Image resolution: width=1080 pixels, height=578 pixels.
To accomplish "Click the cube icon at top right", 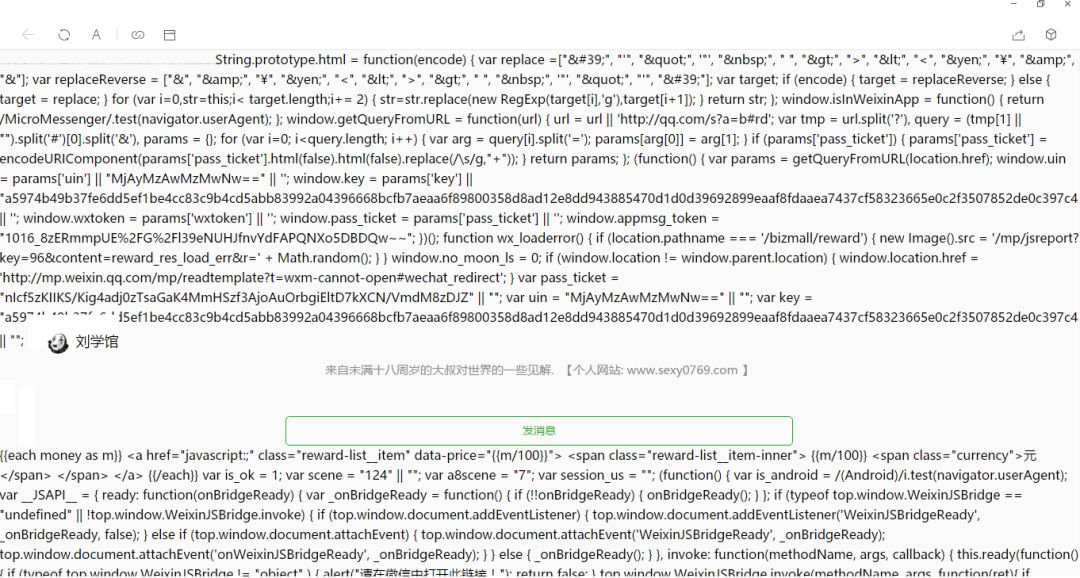I will 1052,34.
